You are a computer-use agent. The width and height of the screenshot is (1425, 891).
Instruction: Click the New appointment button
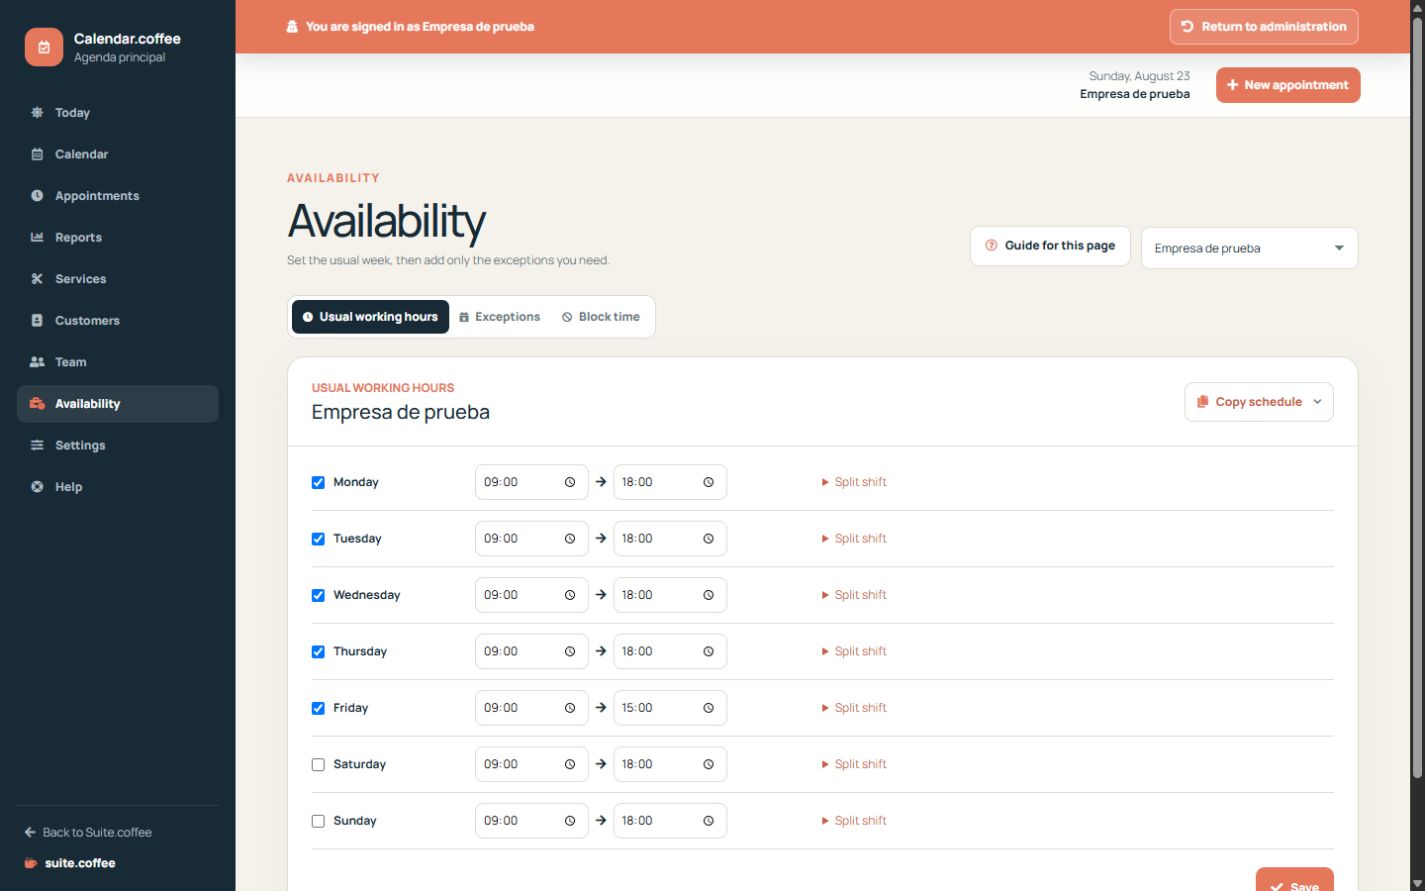pyautogui.click(x=1288, y=85)
